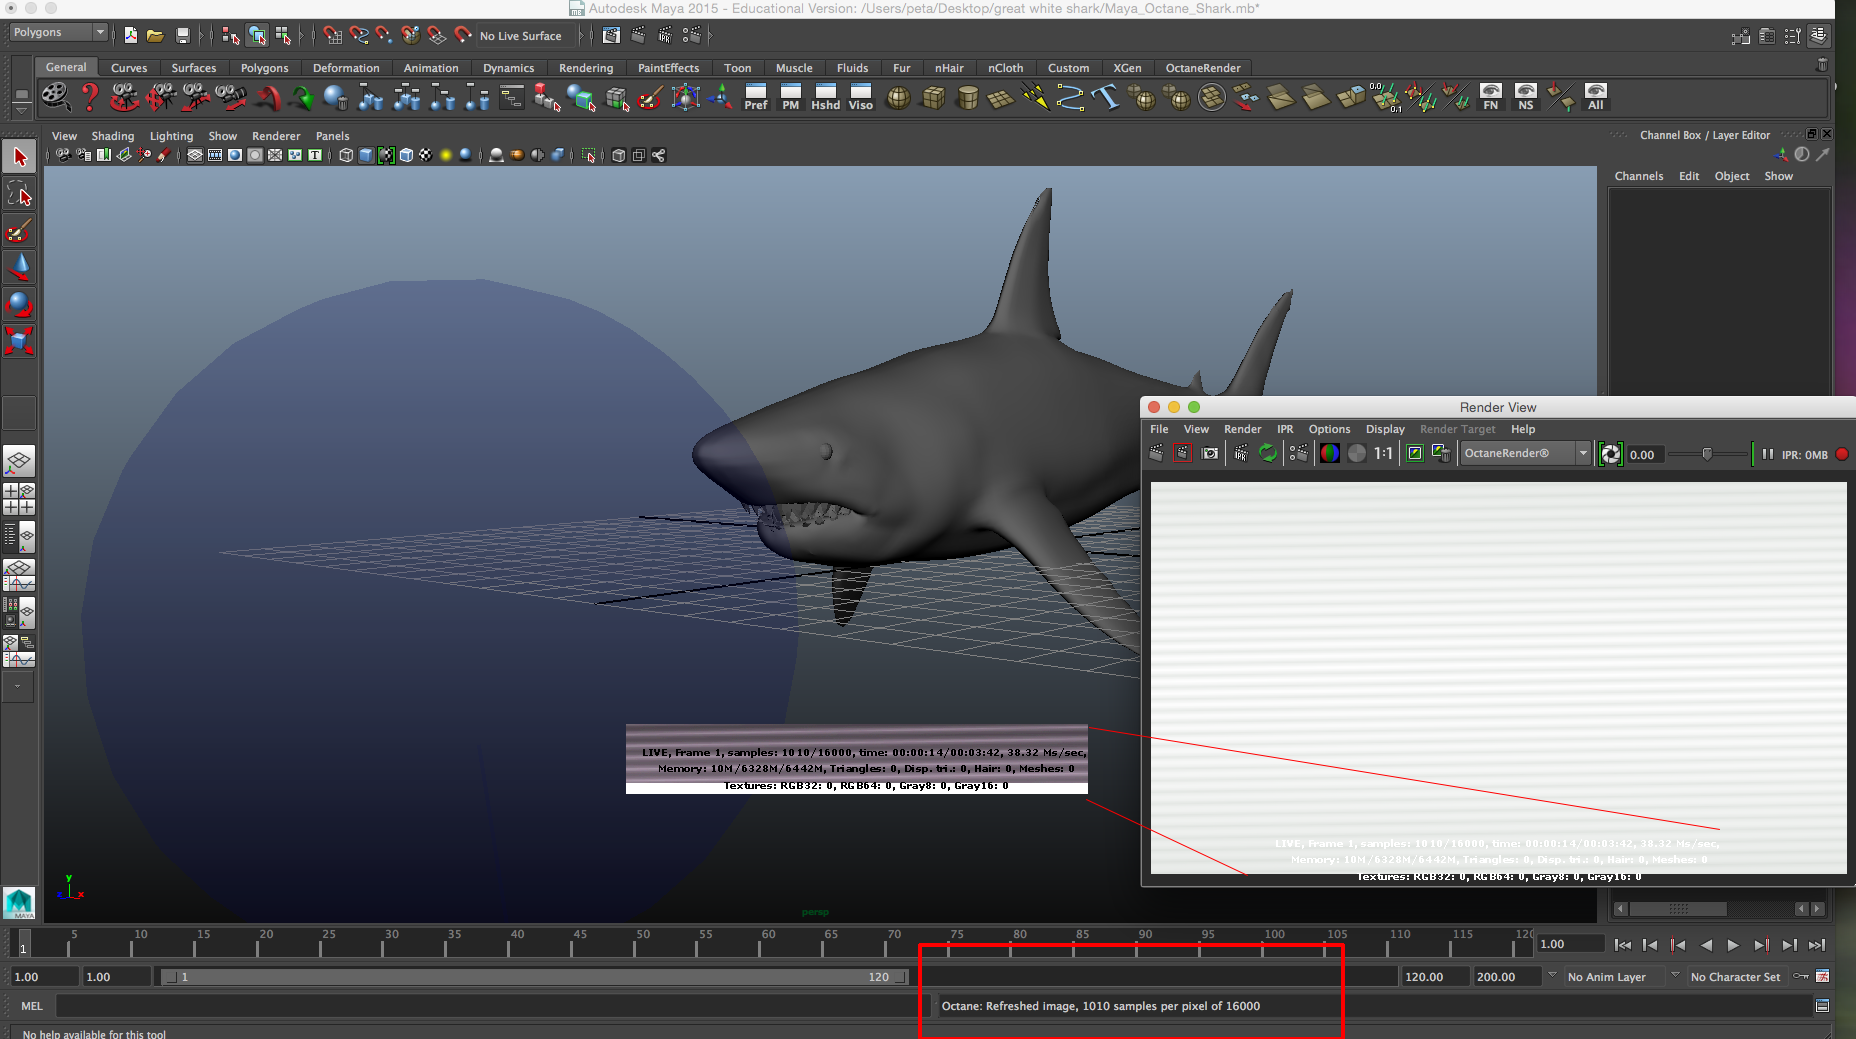Open the viewport Shading menu
Image resolution: width=1856 pixels, height=1039 pixels.
113,136
